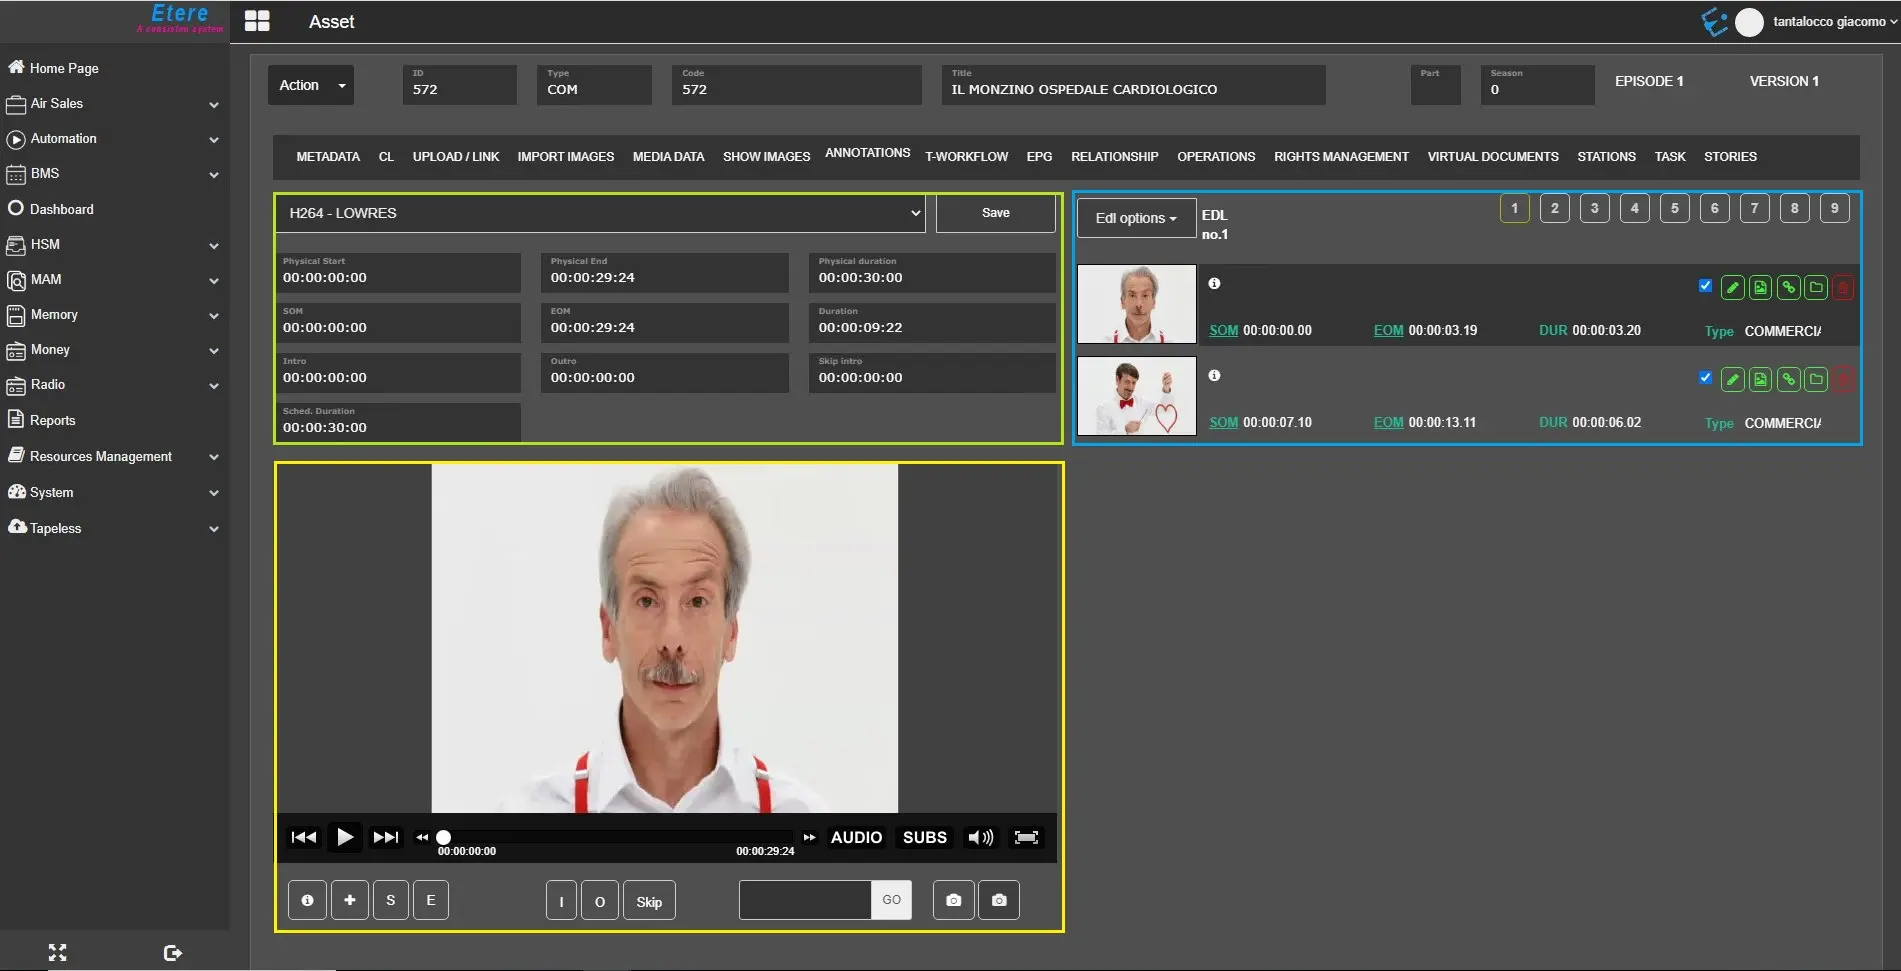
Task: Toggle fullscreen mode in the player
Action: pyautogui.click(x=1026, y=837)
